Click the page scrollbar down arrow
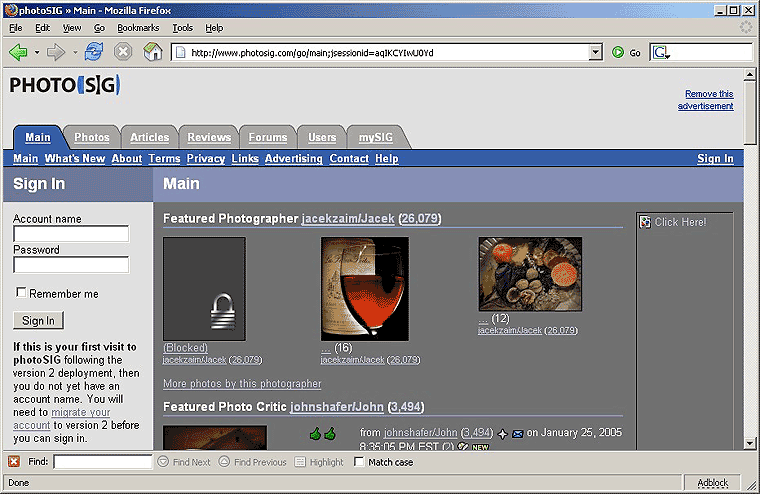This screenshot has height=494, width=760. click(749, 443)
